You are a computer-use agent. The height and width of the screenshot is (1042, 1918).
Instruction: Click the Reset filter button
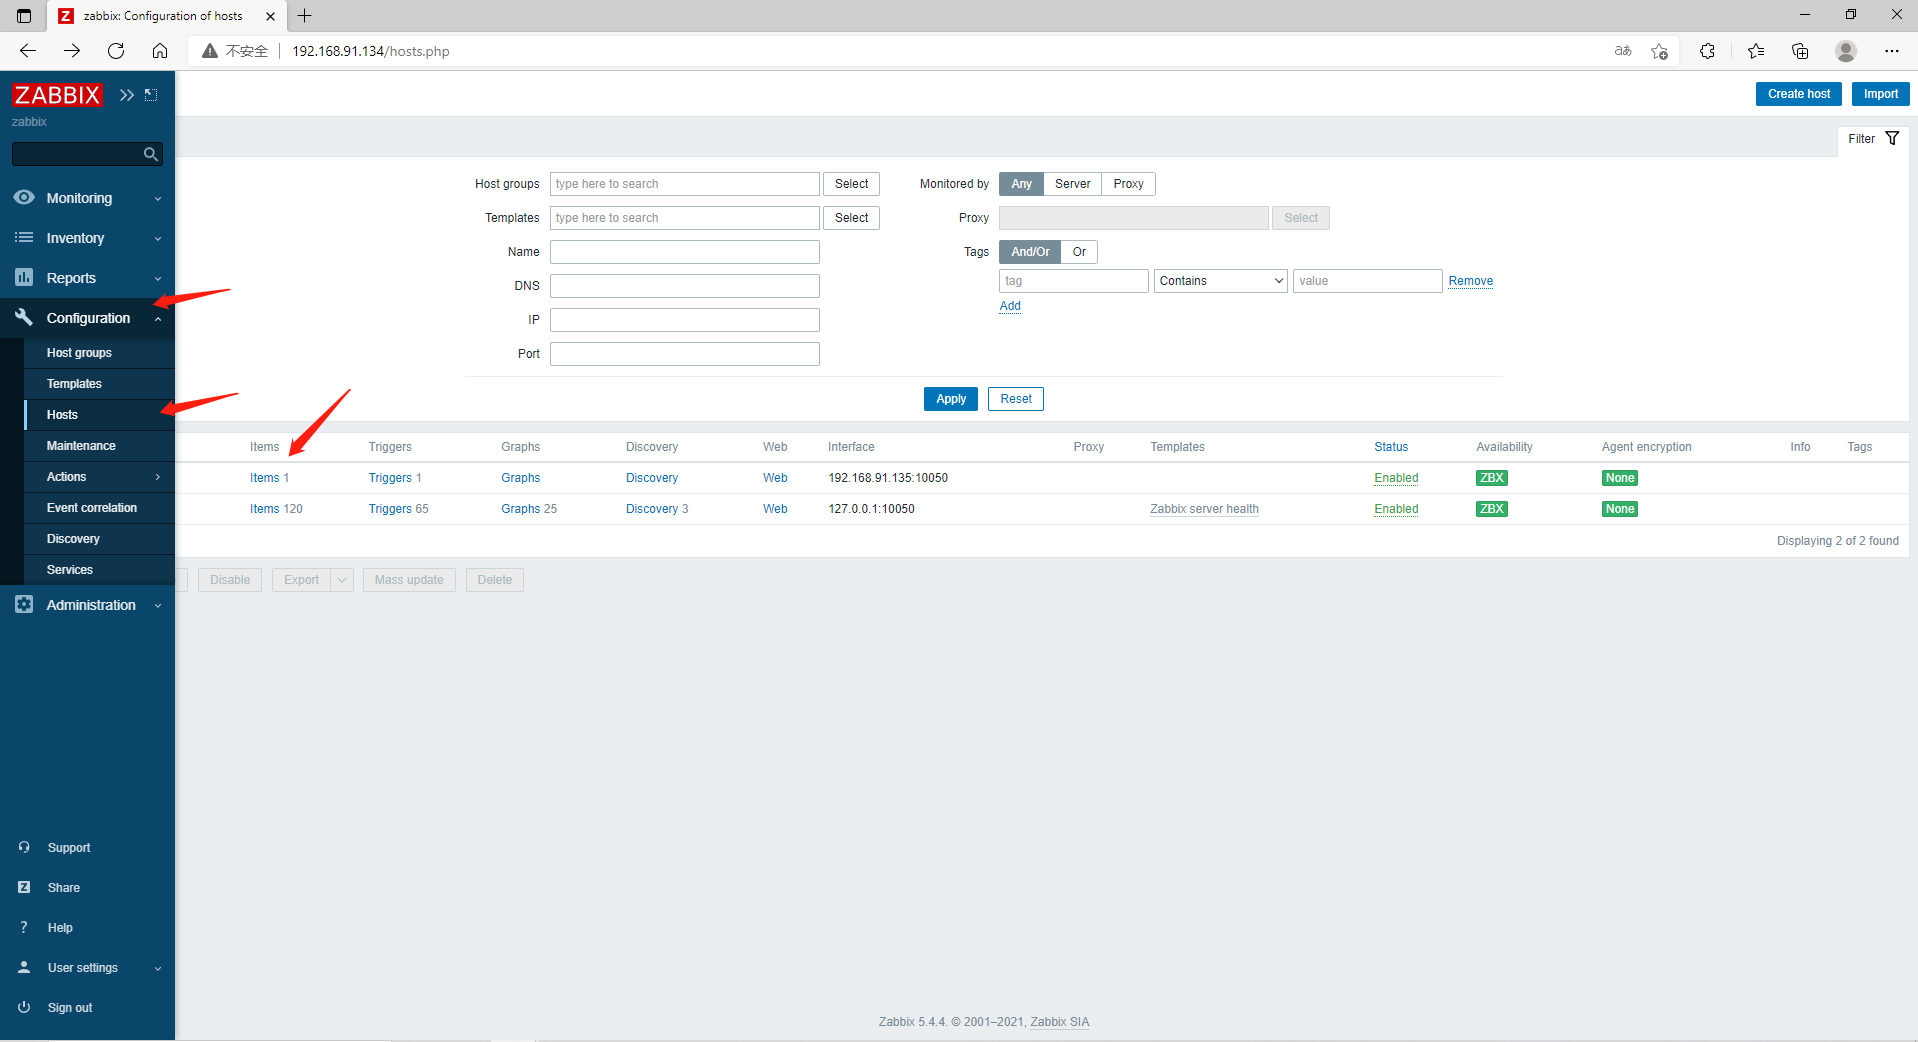pyautogui.click(x=1015, y=399)
